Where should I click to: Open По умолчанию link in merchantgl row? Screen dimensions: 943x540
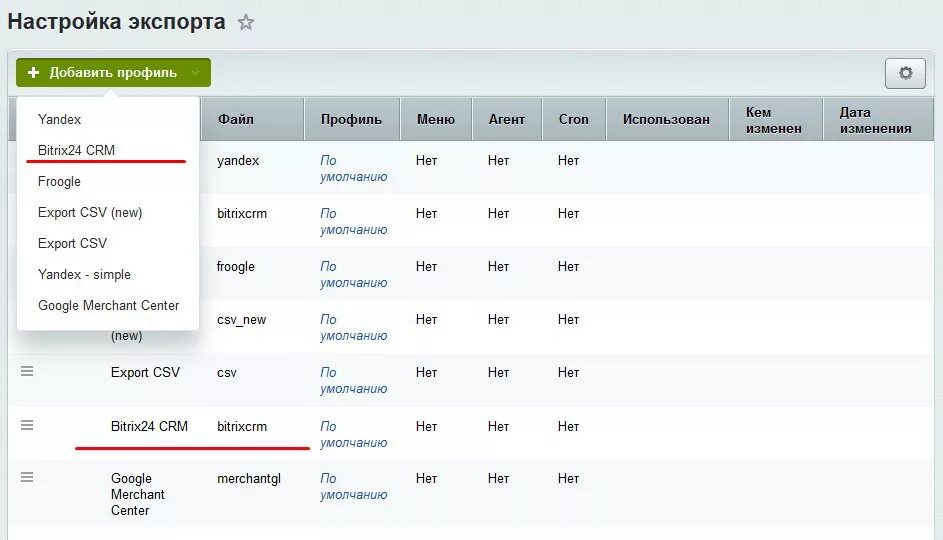coord(353,486)
